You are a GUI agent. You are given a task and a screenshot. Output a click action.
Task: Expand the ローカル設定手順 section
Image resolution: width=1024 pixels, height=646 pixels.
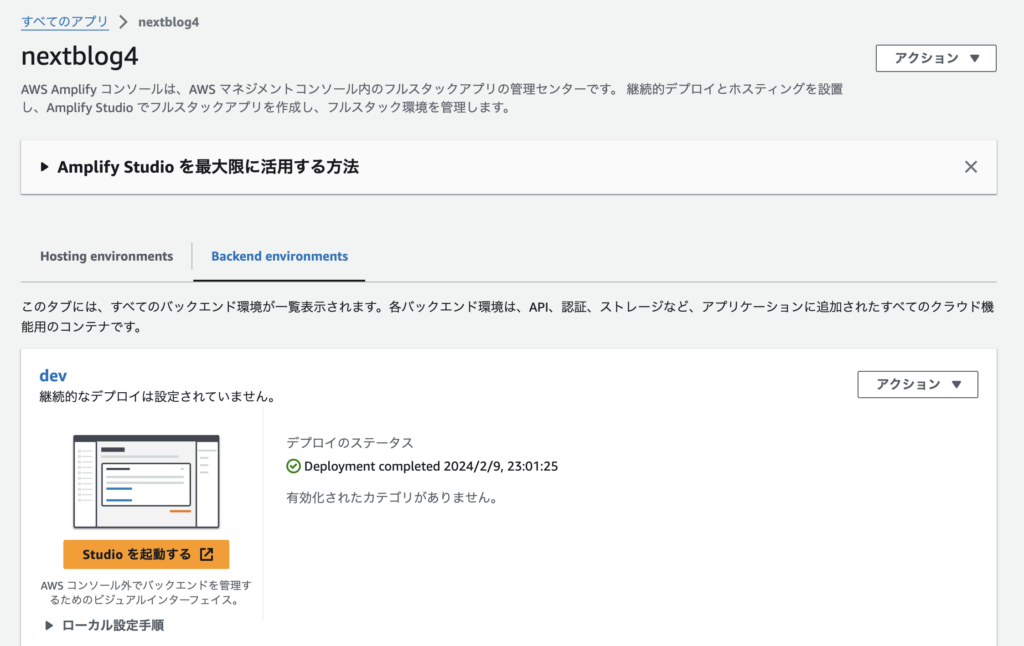[x=104, y=625]
